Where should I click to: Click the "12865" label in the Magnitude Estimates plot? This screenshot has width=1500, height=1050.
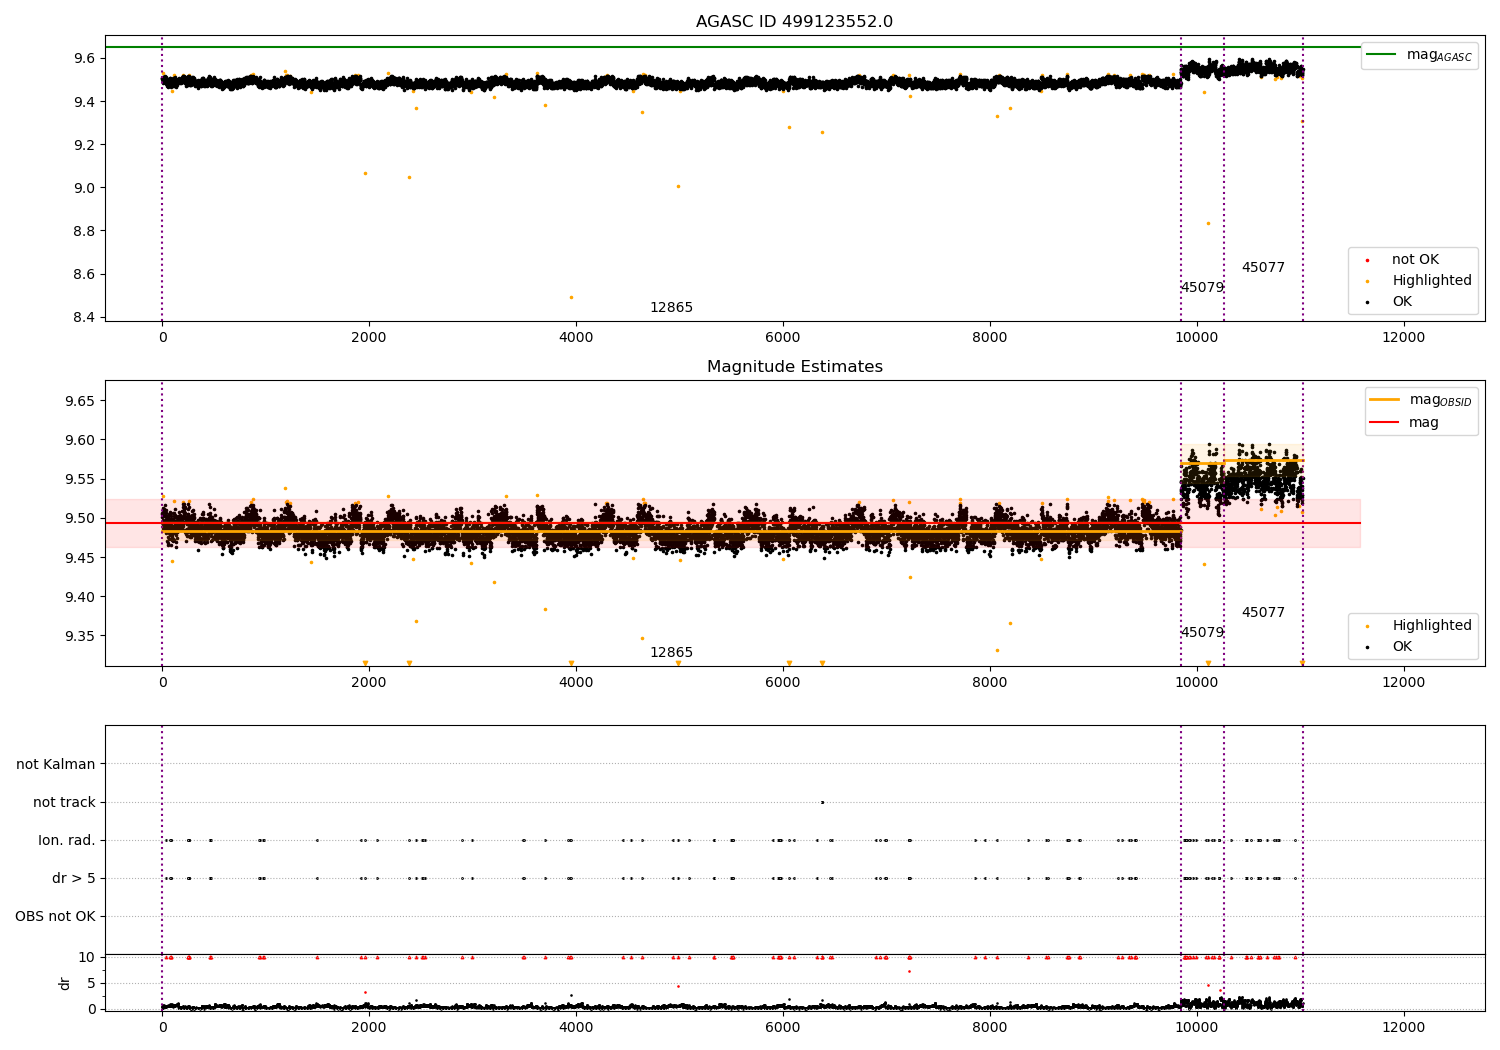(x=671, y=653)
